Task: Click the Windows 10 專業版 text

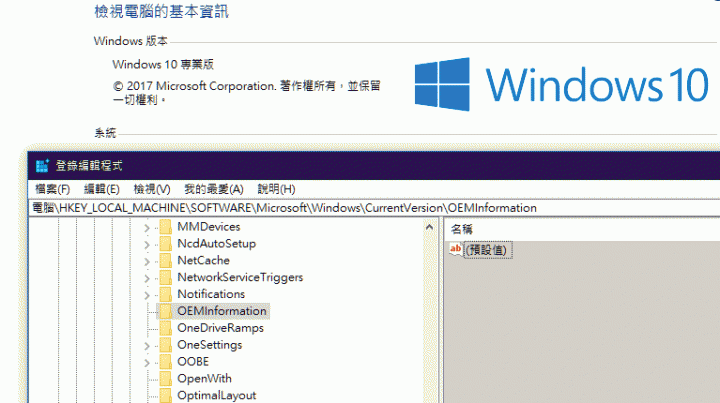Action: (x=163, y=64)
